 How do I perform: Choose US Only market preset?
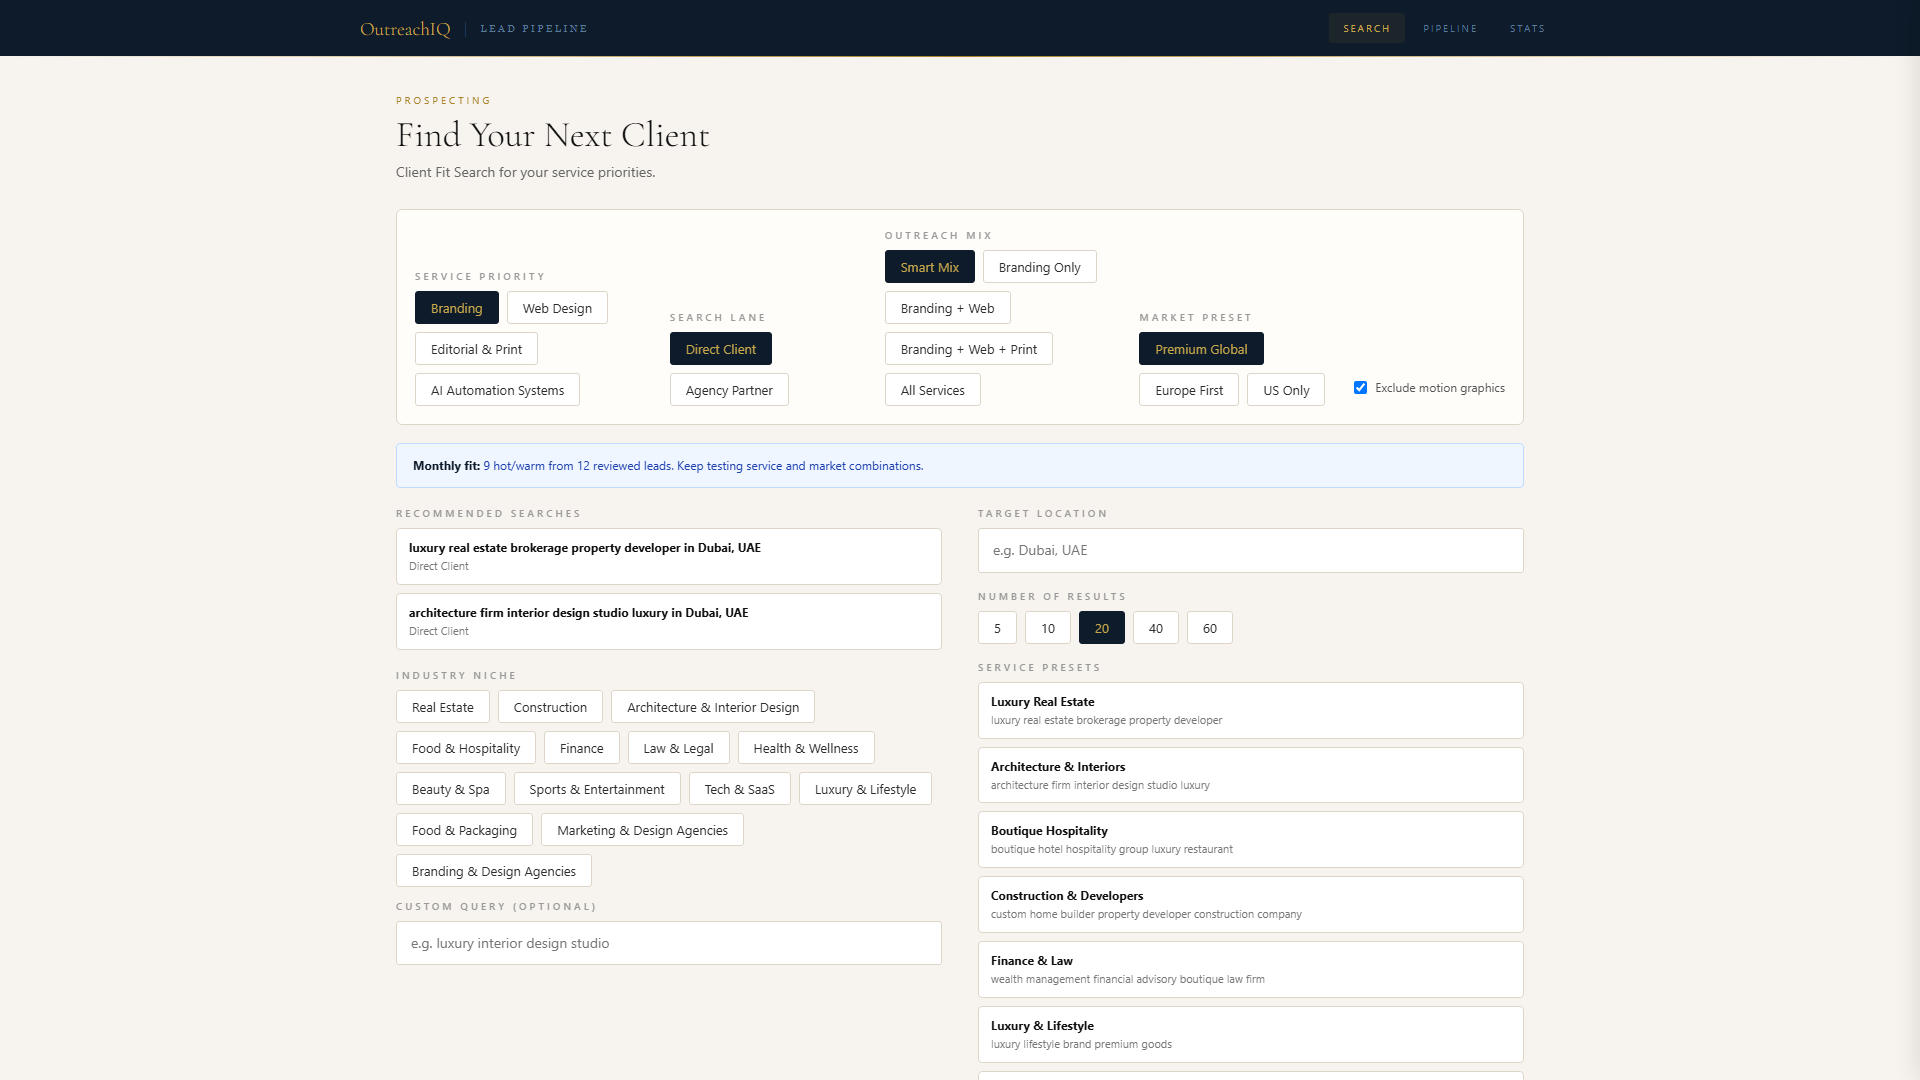[x=1285, y=390]
